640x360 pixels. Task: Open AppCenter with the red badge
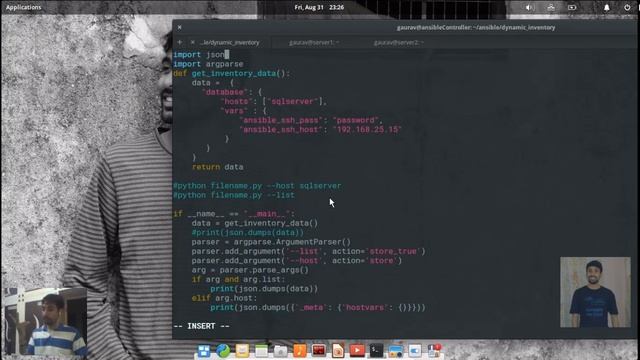pyautogui.click(x=434, y=351)
